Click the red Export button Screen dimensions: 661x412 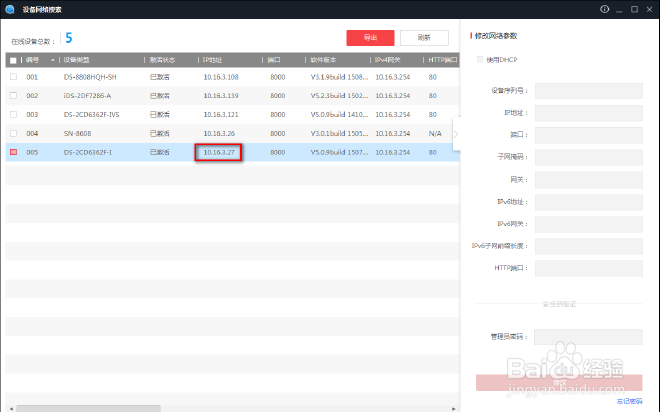[370, 38]
